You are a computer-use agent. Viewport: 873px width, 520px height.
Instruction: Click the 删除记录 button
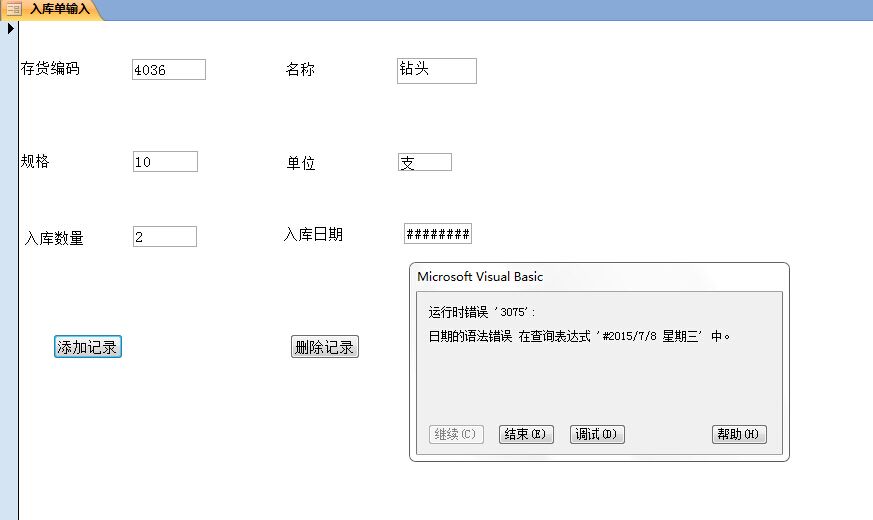(x=325, y=347)
